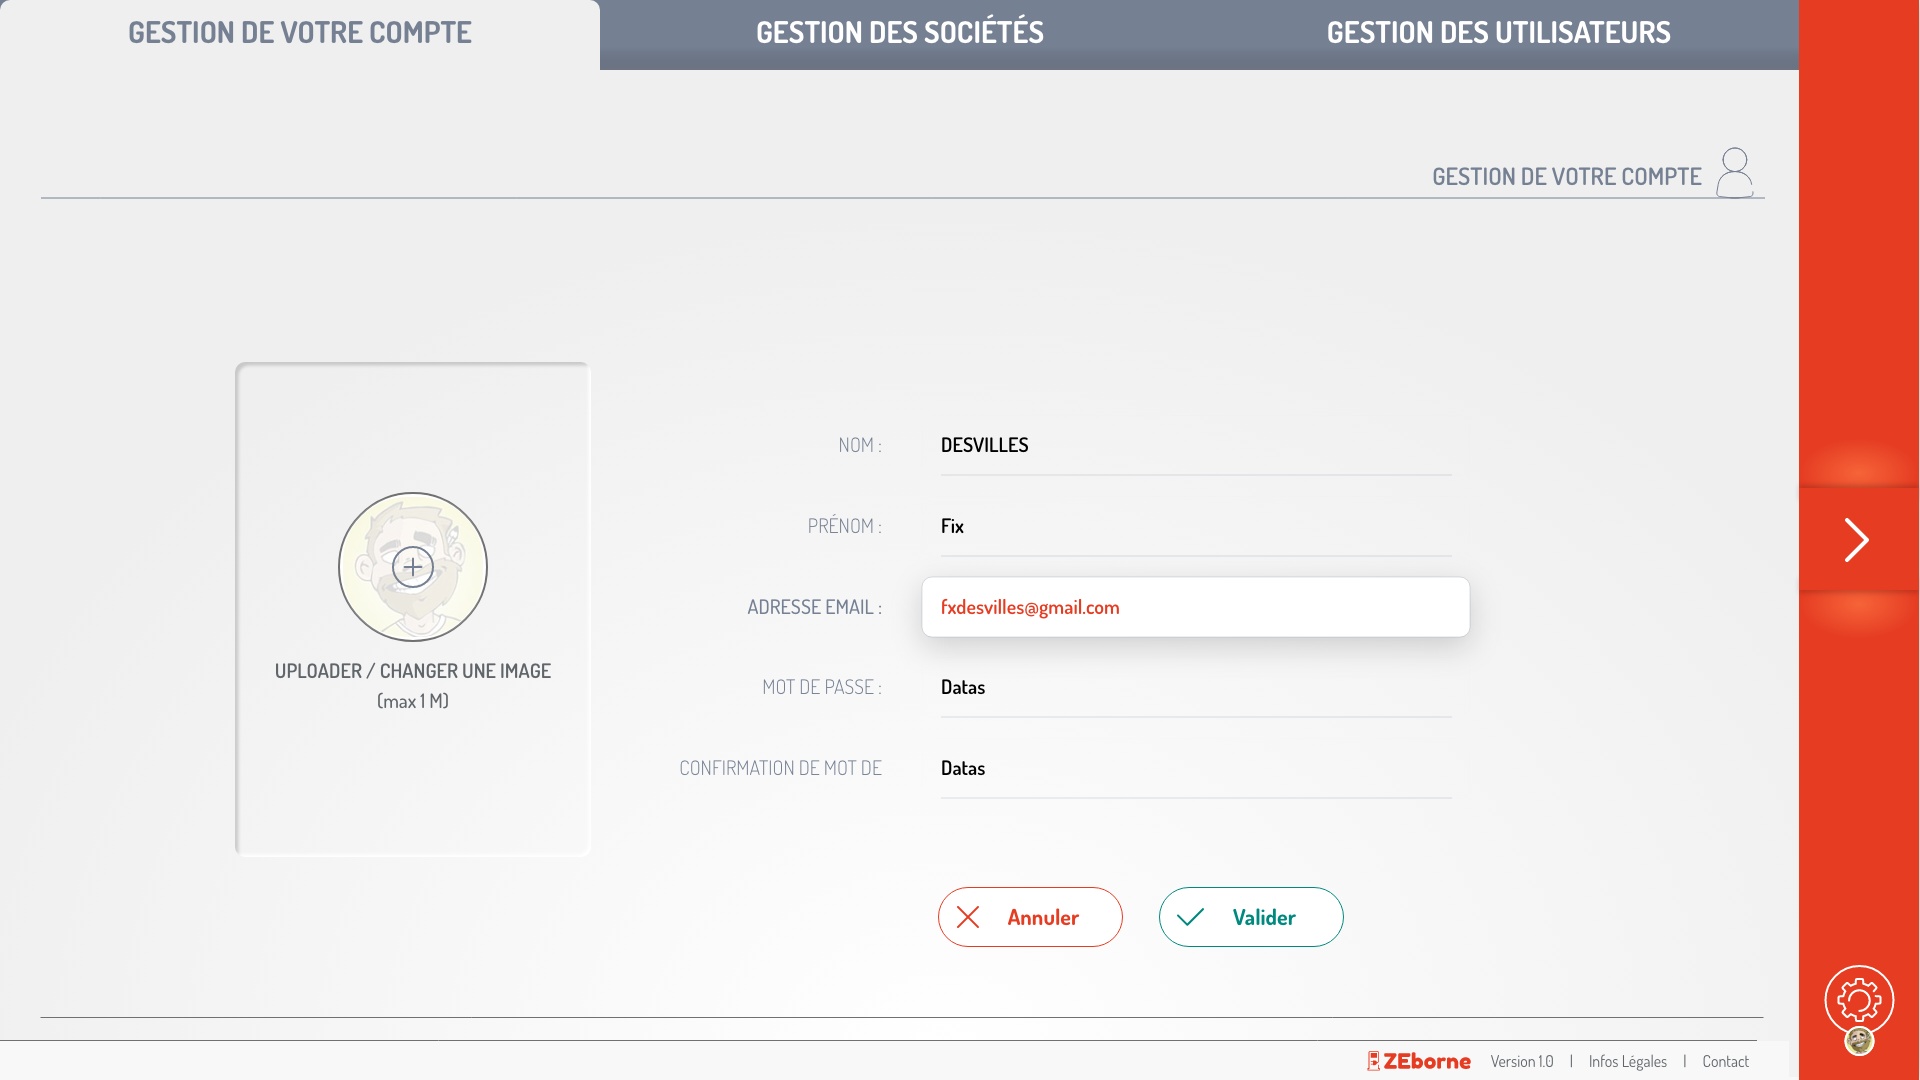Open the settings gear in sidebar
Image resolution: width=1920 pixels, height=1080 pixels.
pyautogui.click(x=1859, y=999)
